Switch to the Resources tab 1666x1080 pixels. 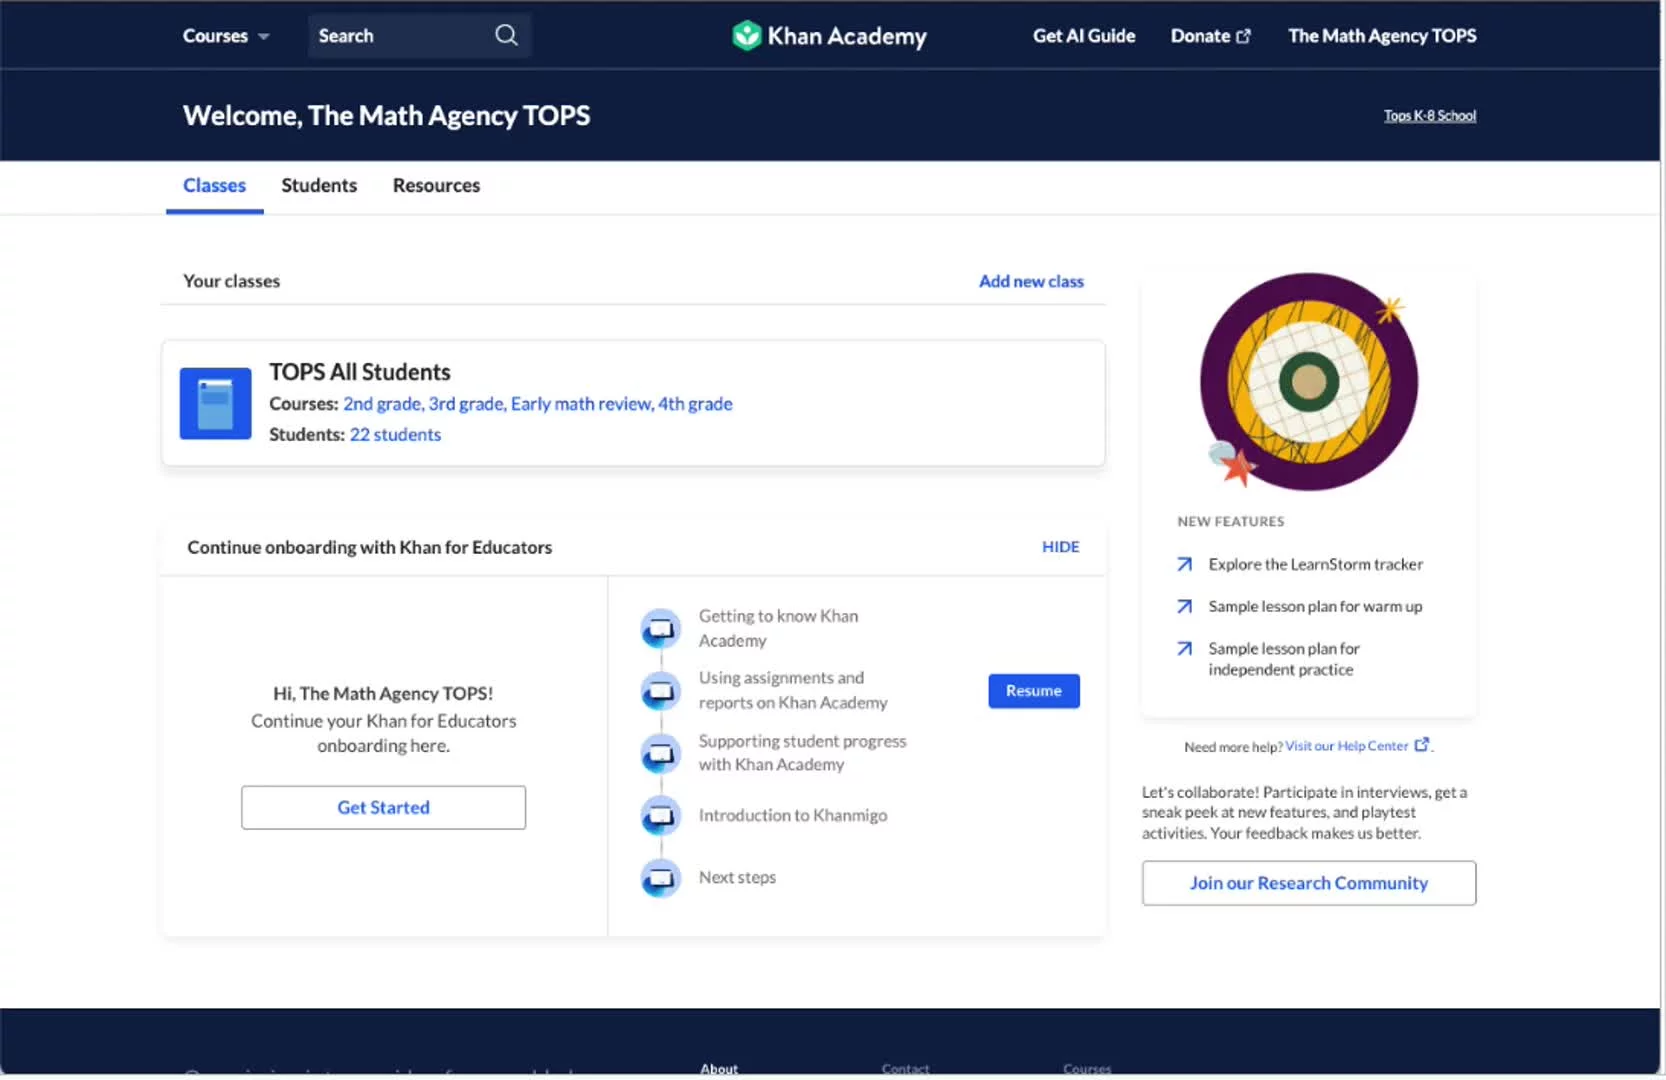click(x=436, y=185)
